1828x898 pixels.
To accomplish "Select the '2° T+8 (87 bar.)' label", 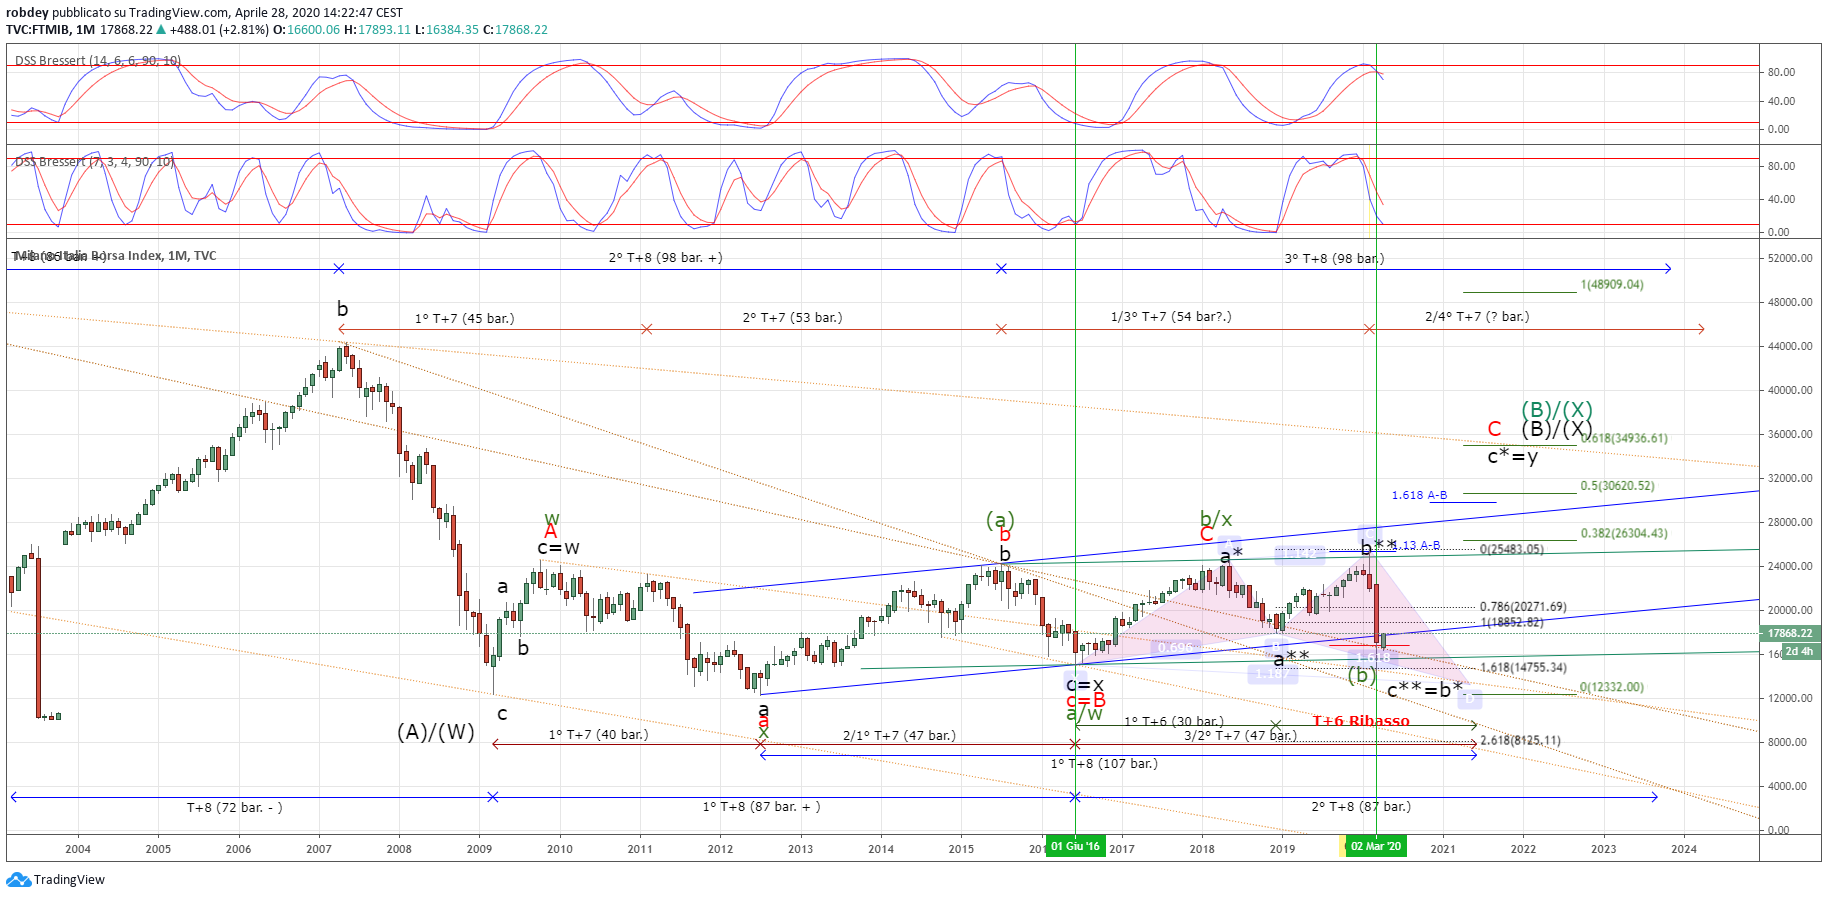I will point(1361,807).
